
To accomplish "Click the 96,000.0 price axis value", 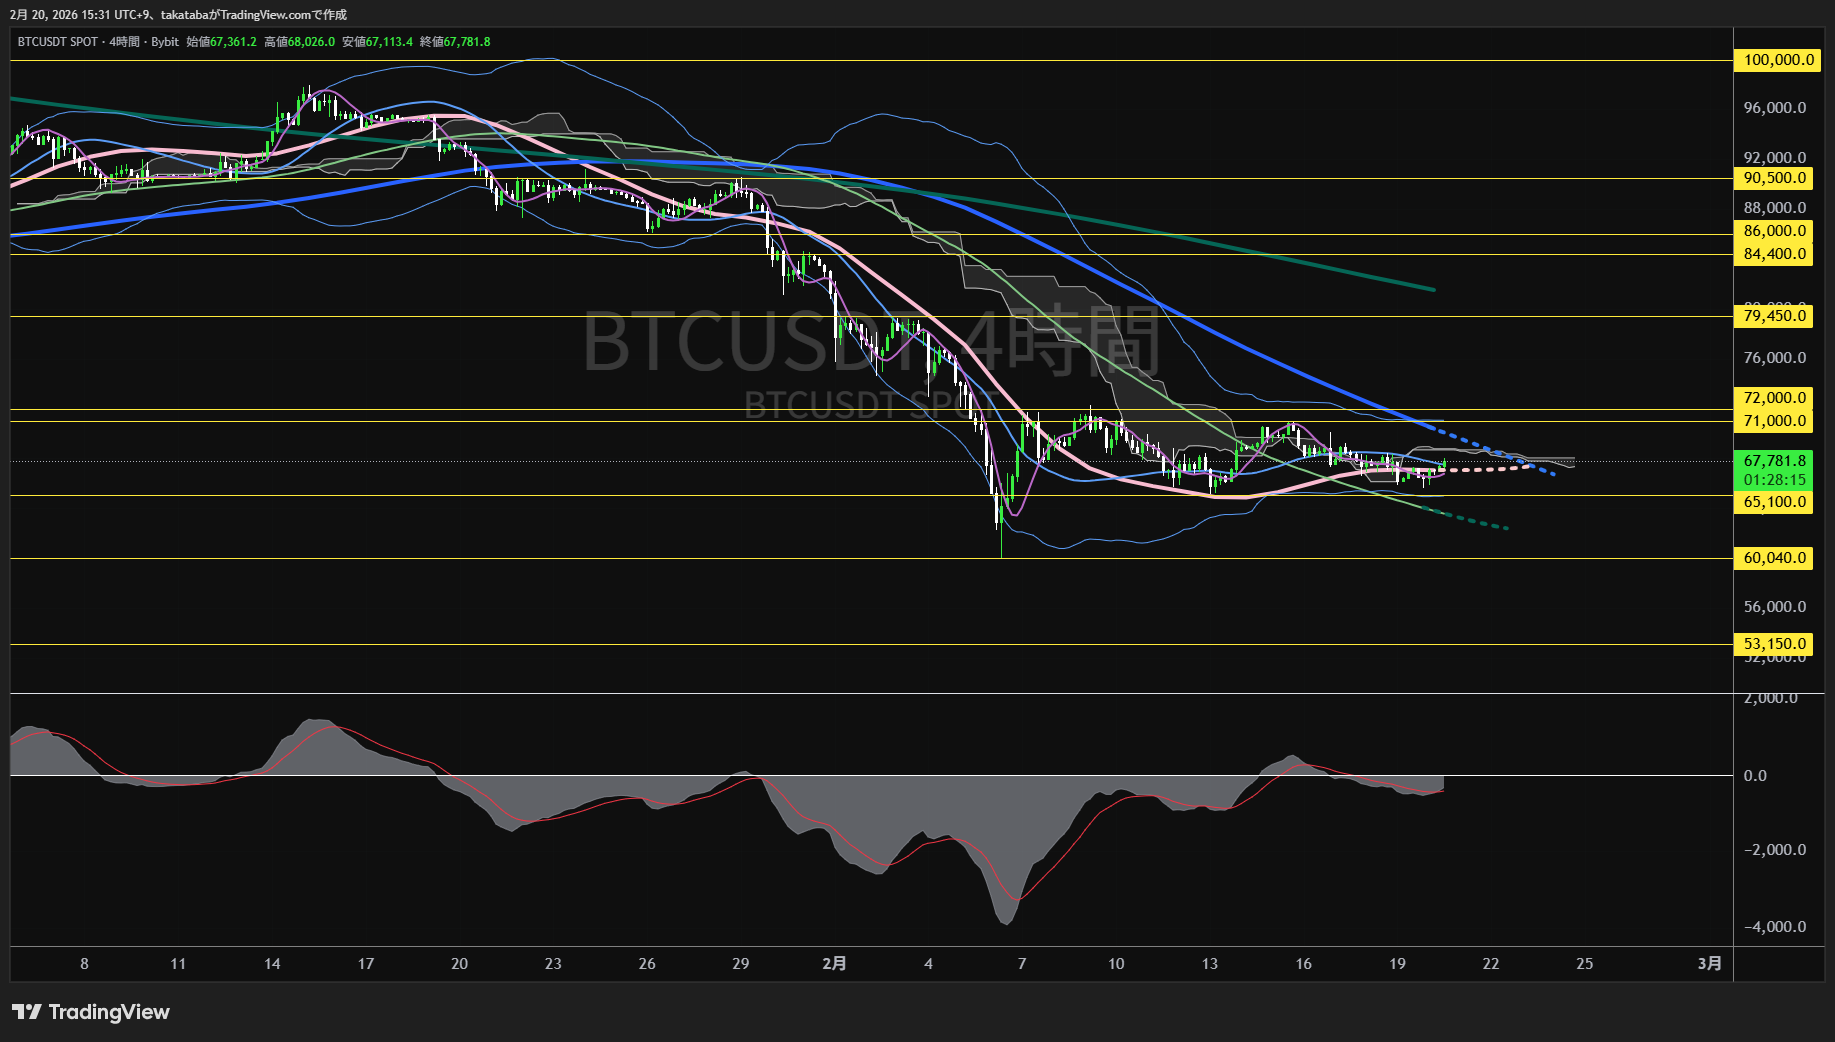I will tap(1775, 108).
